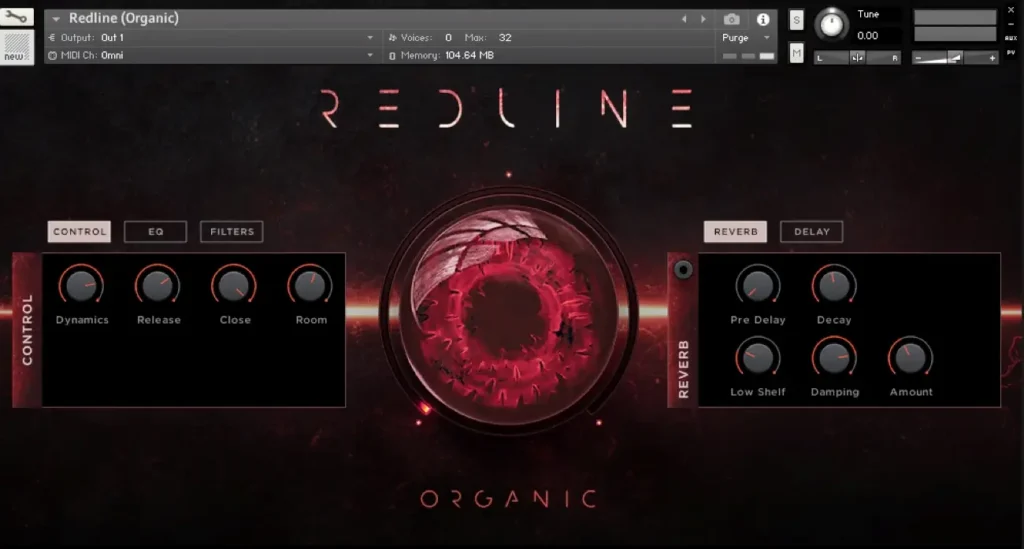Click the large central red orb dial
Screen dimensions: 1024x549
(509, 313)
